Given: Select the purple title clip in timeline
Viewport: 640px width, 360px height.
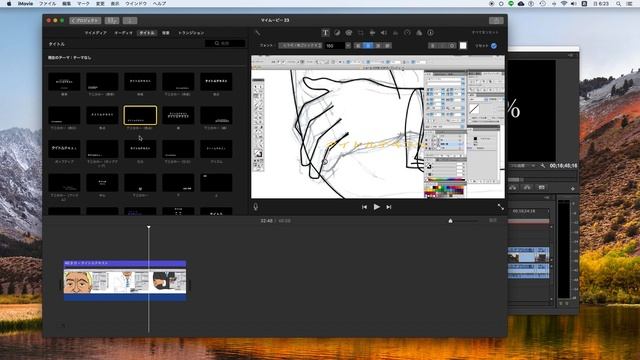Looking at the screenshot, I should click(125, 264).
